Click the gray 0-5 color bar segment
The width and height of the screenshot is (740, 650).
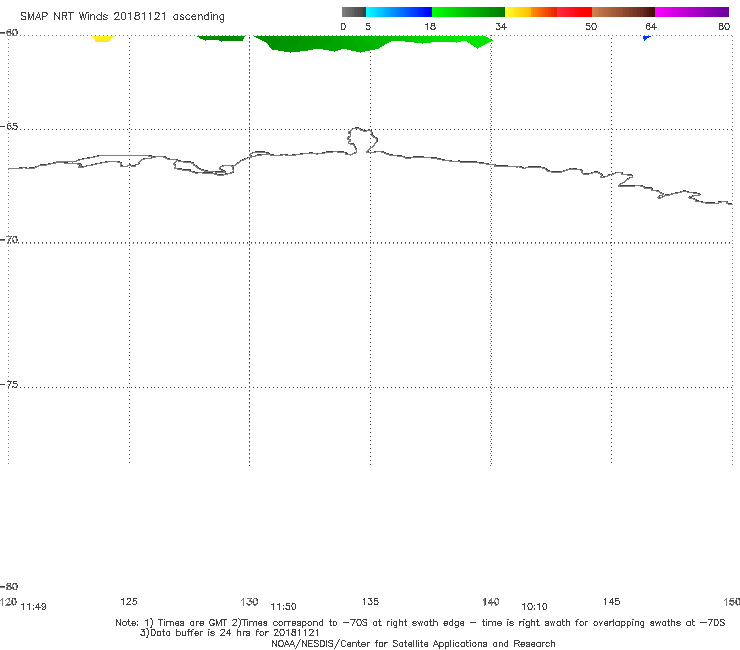(354, 12)
